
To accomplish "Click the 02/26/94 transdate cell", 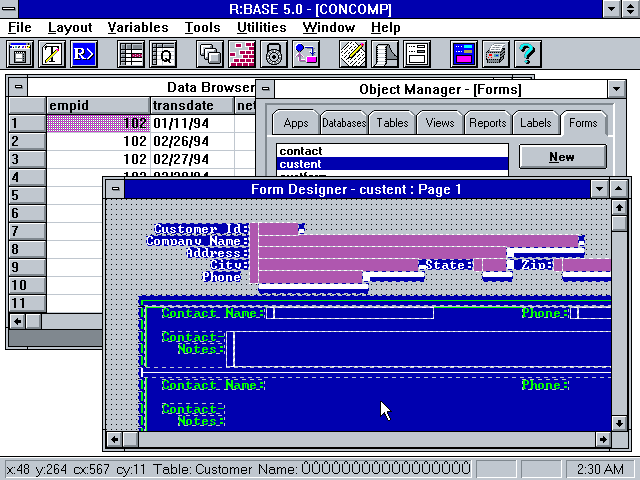I will (x=193, y=141).
